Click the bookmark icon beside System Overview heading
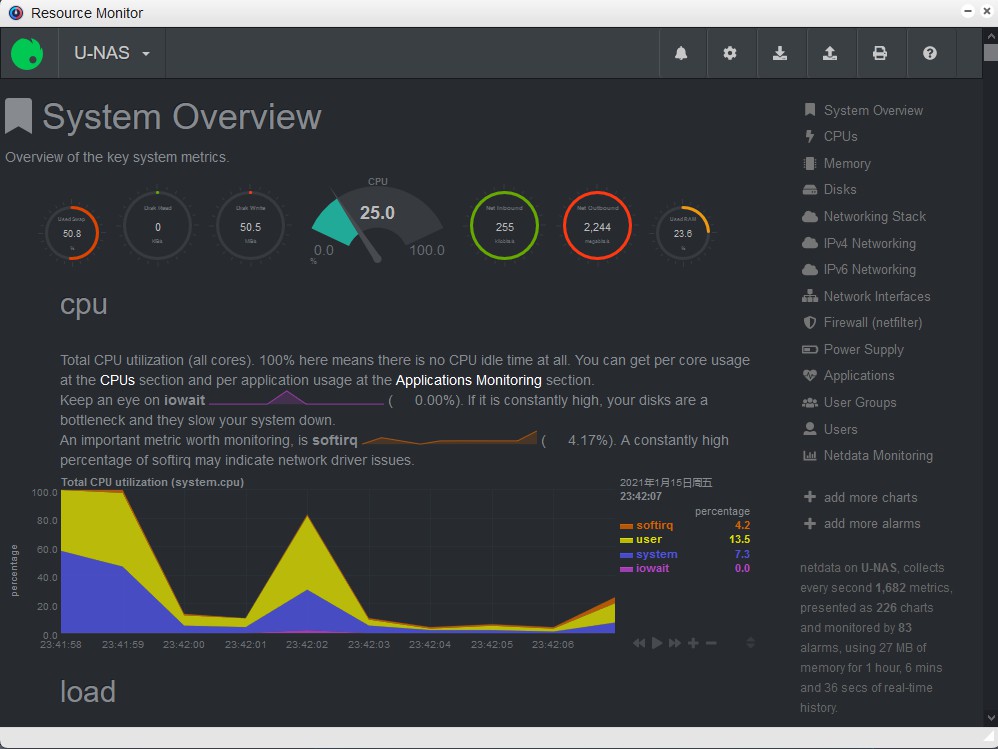The width and height of the screenshot is (998, 749). click(18, 116)
